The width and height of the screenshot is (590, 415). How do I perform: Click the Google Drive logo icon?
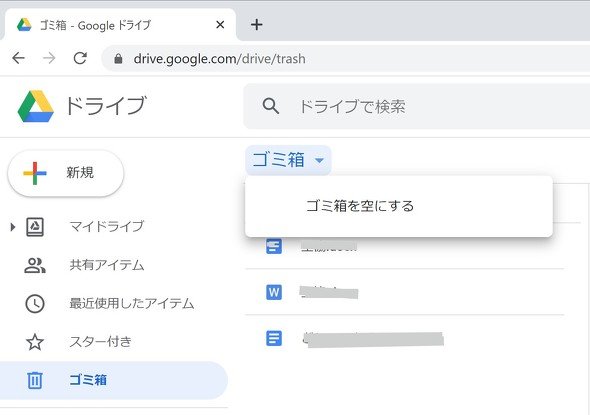click(x=36, y=106)
